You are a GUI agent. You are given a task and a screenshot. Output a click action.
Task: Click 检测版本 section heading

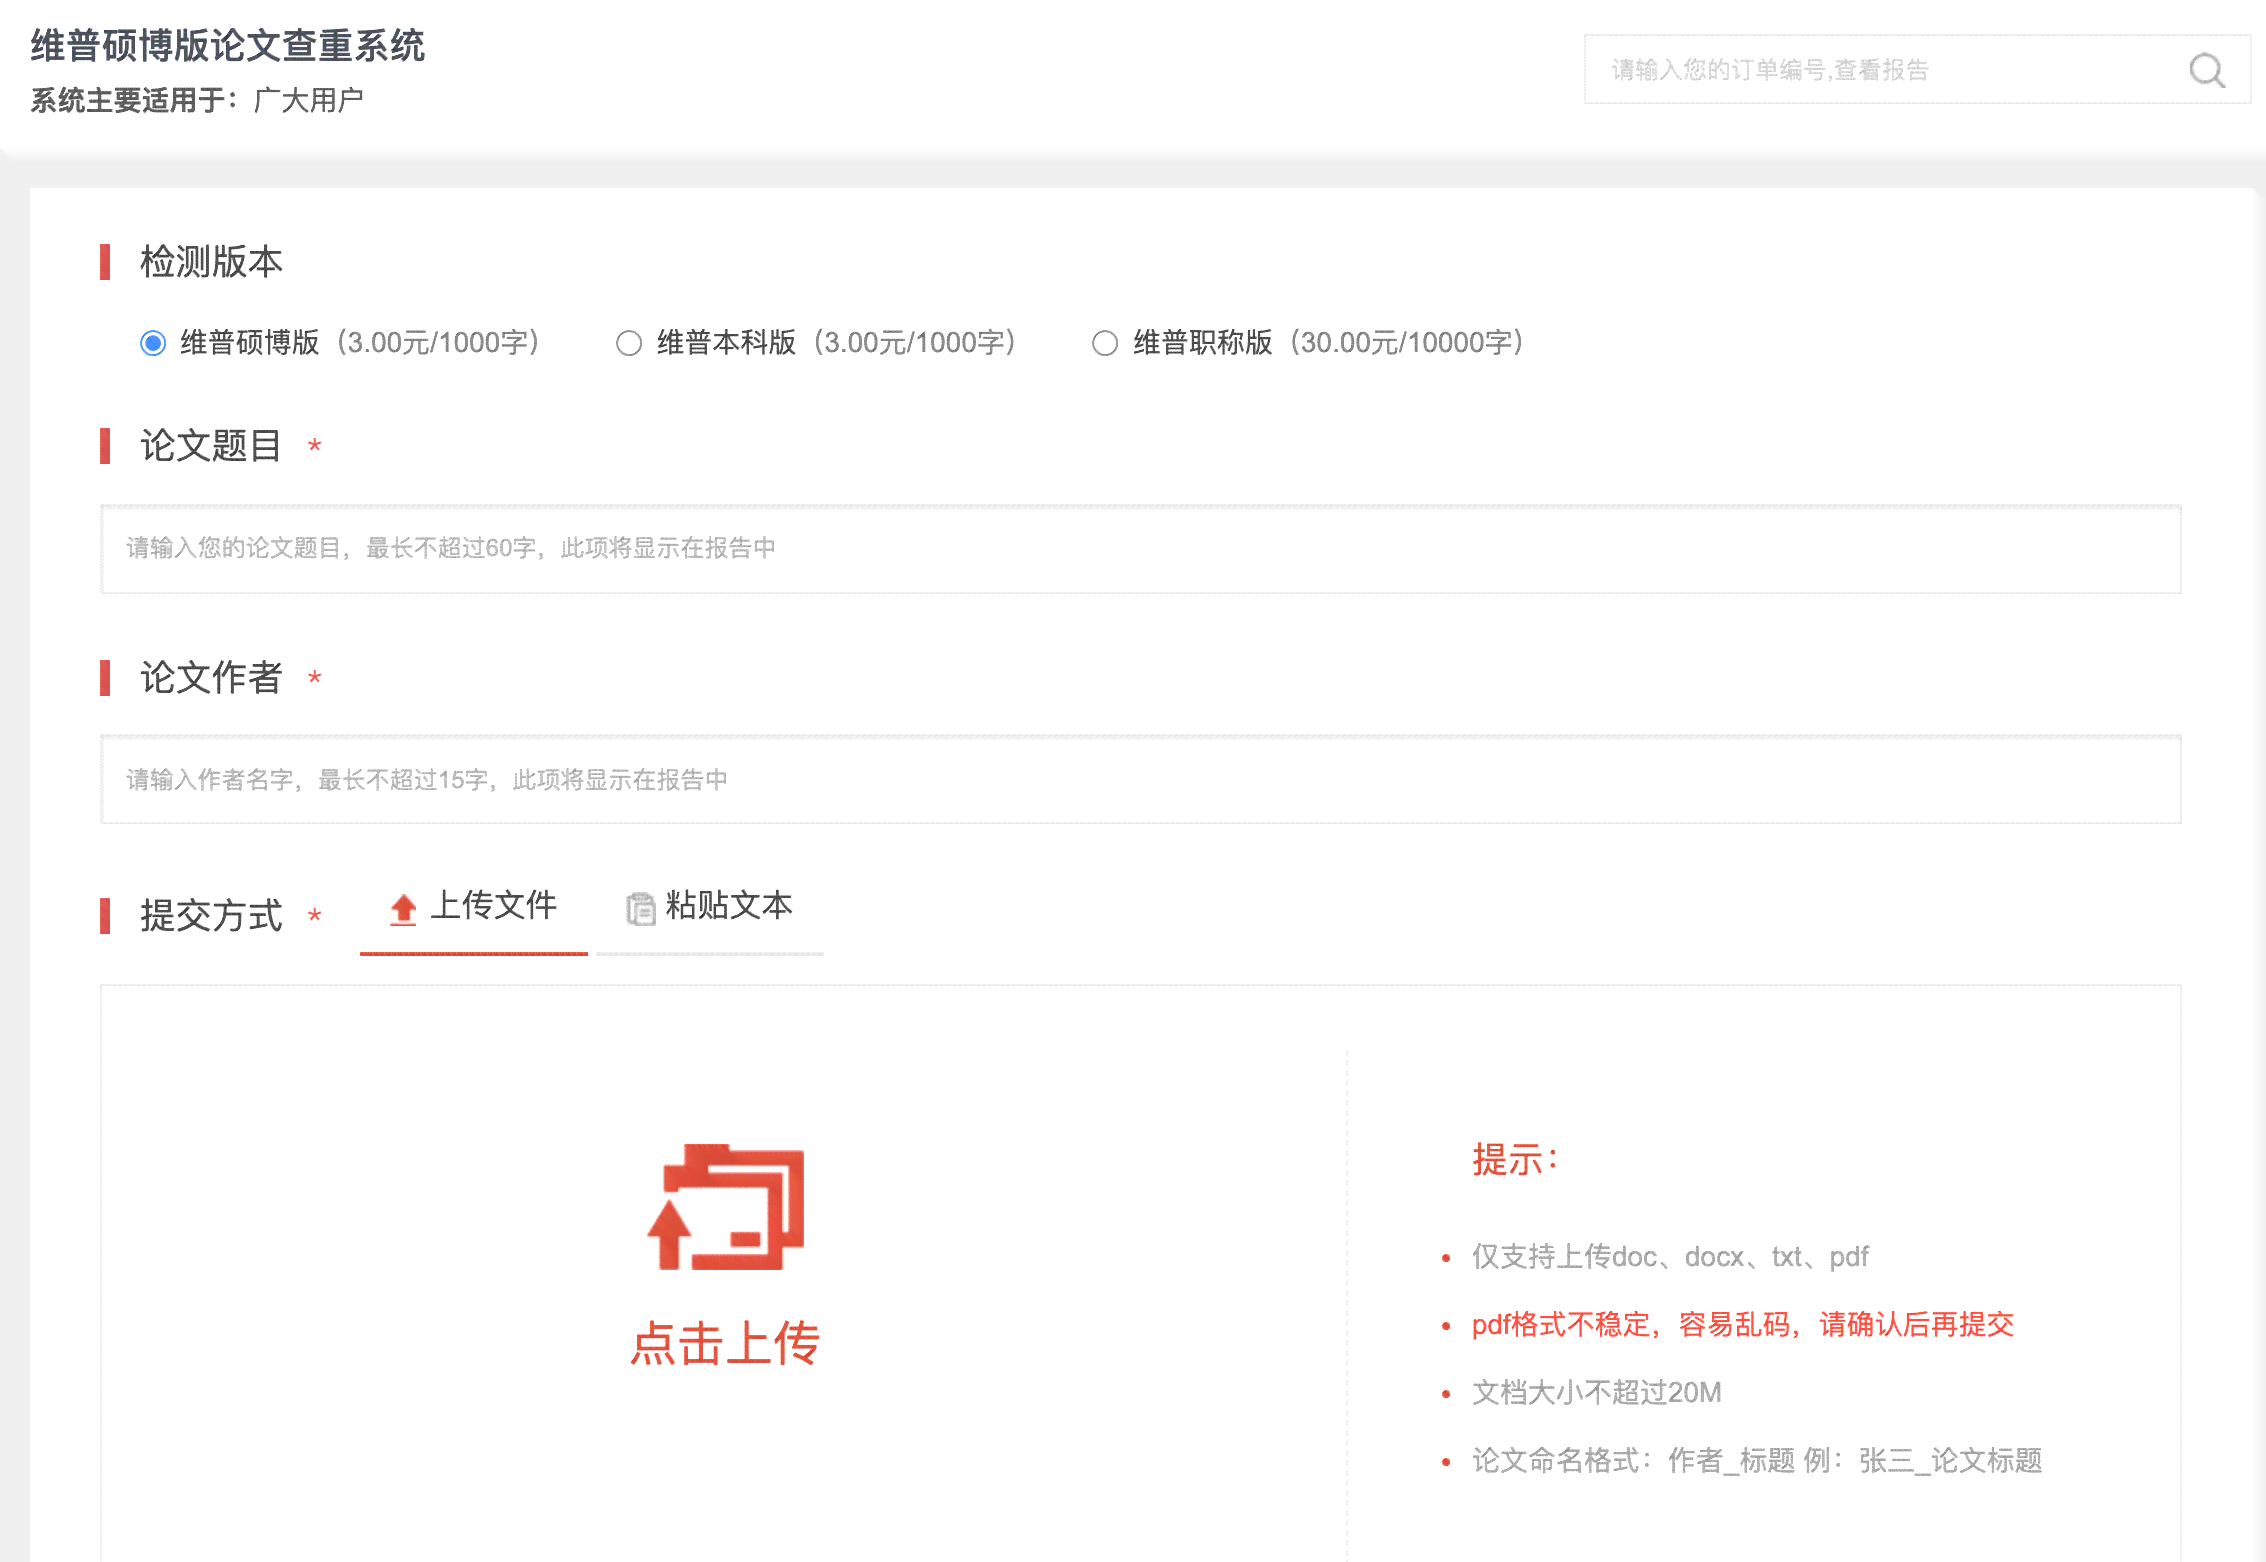point(211,262)
